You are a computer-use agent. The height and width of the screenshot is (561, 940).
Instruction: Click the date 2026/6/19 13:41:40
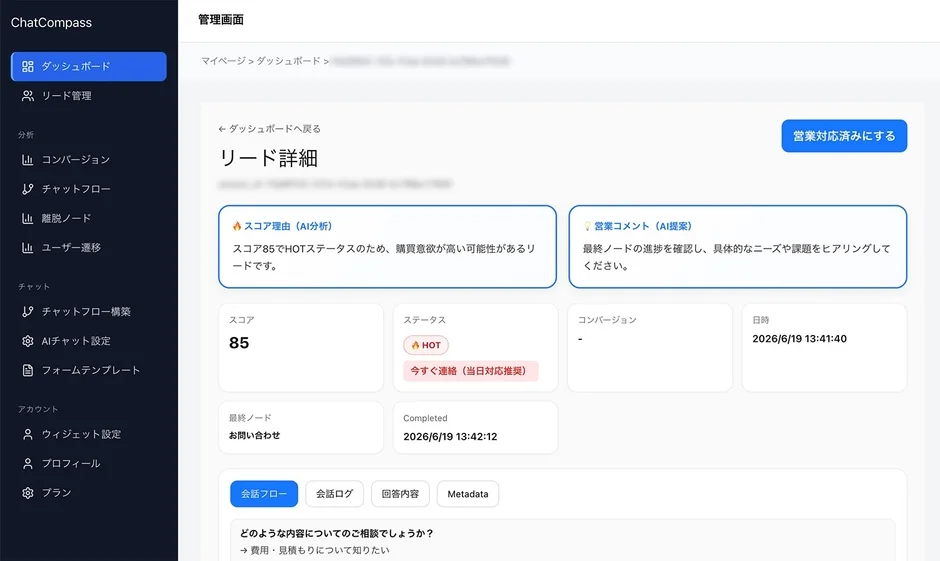[800, 339]
